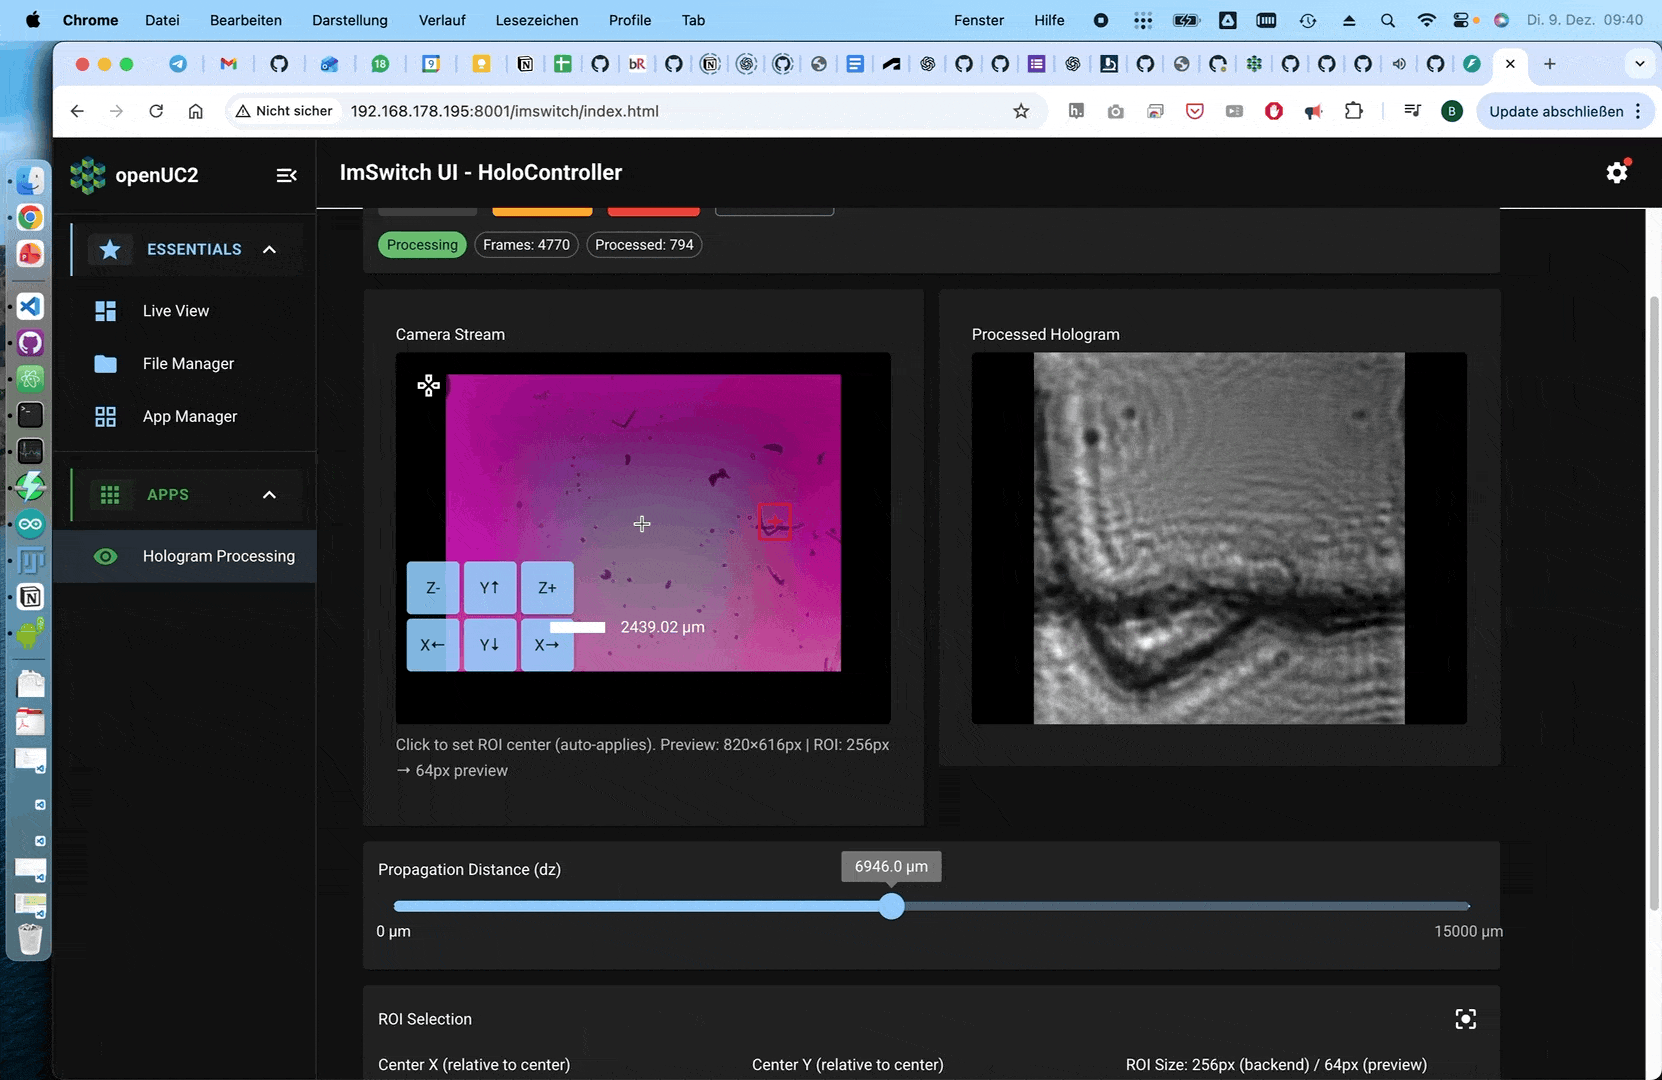
Task: Collapse the sidebar with the menu icon
Action: (x=286, y=175)
